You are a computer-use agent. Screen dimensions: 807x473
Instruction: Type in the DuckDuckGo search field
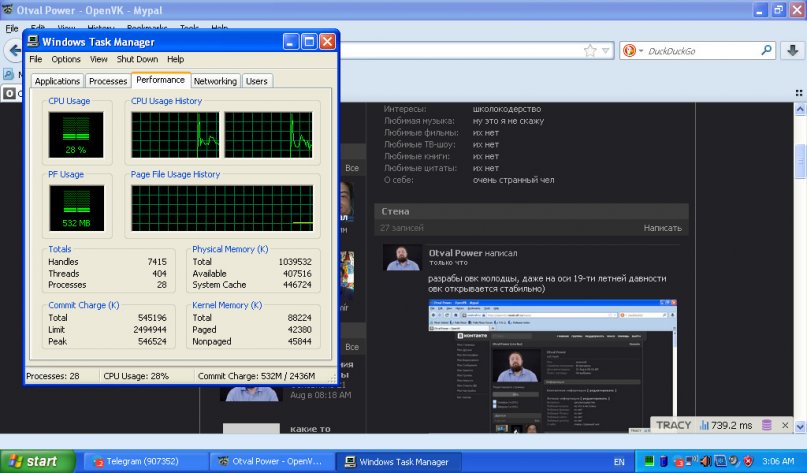coord(700,50)
